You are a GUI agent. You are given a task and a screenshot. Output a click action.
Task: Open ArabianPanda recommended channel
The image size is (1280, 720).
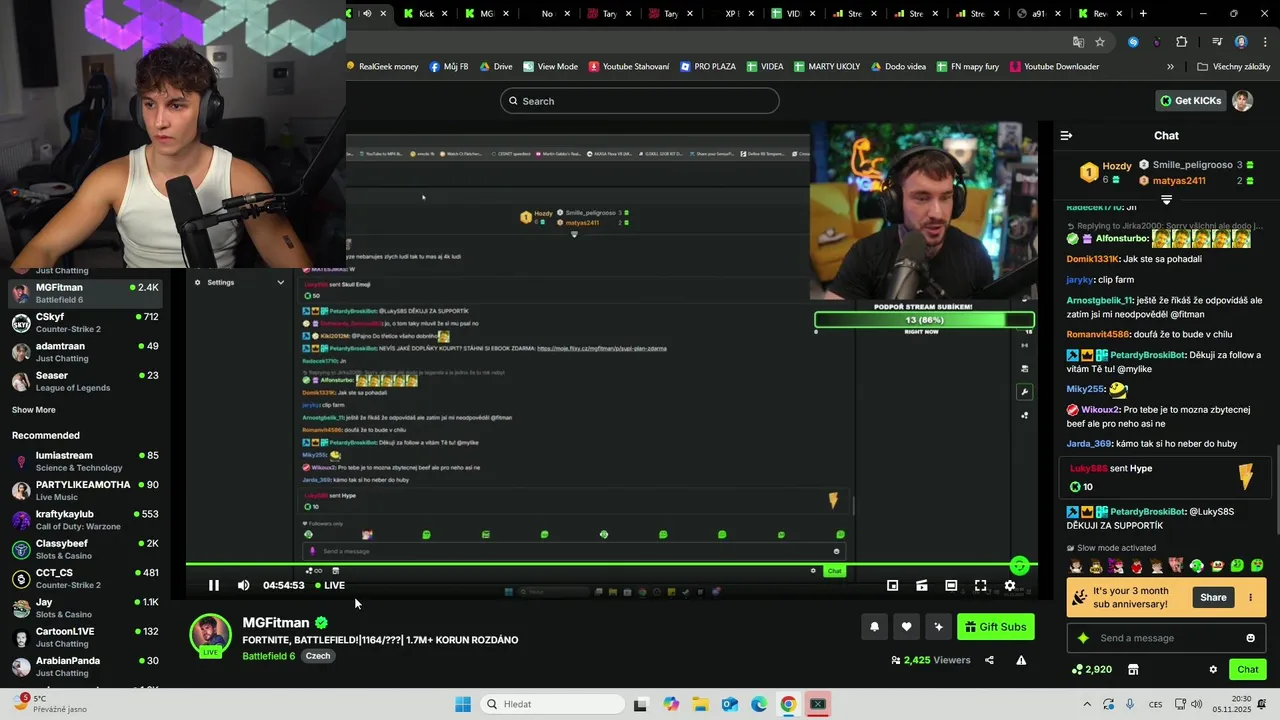(x=85, y=666)
